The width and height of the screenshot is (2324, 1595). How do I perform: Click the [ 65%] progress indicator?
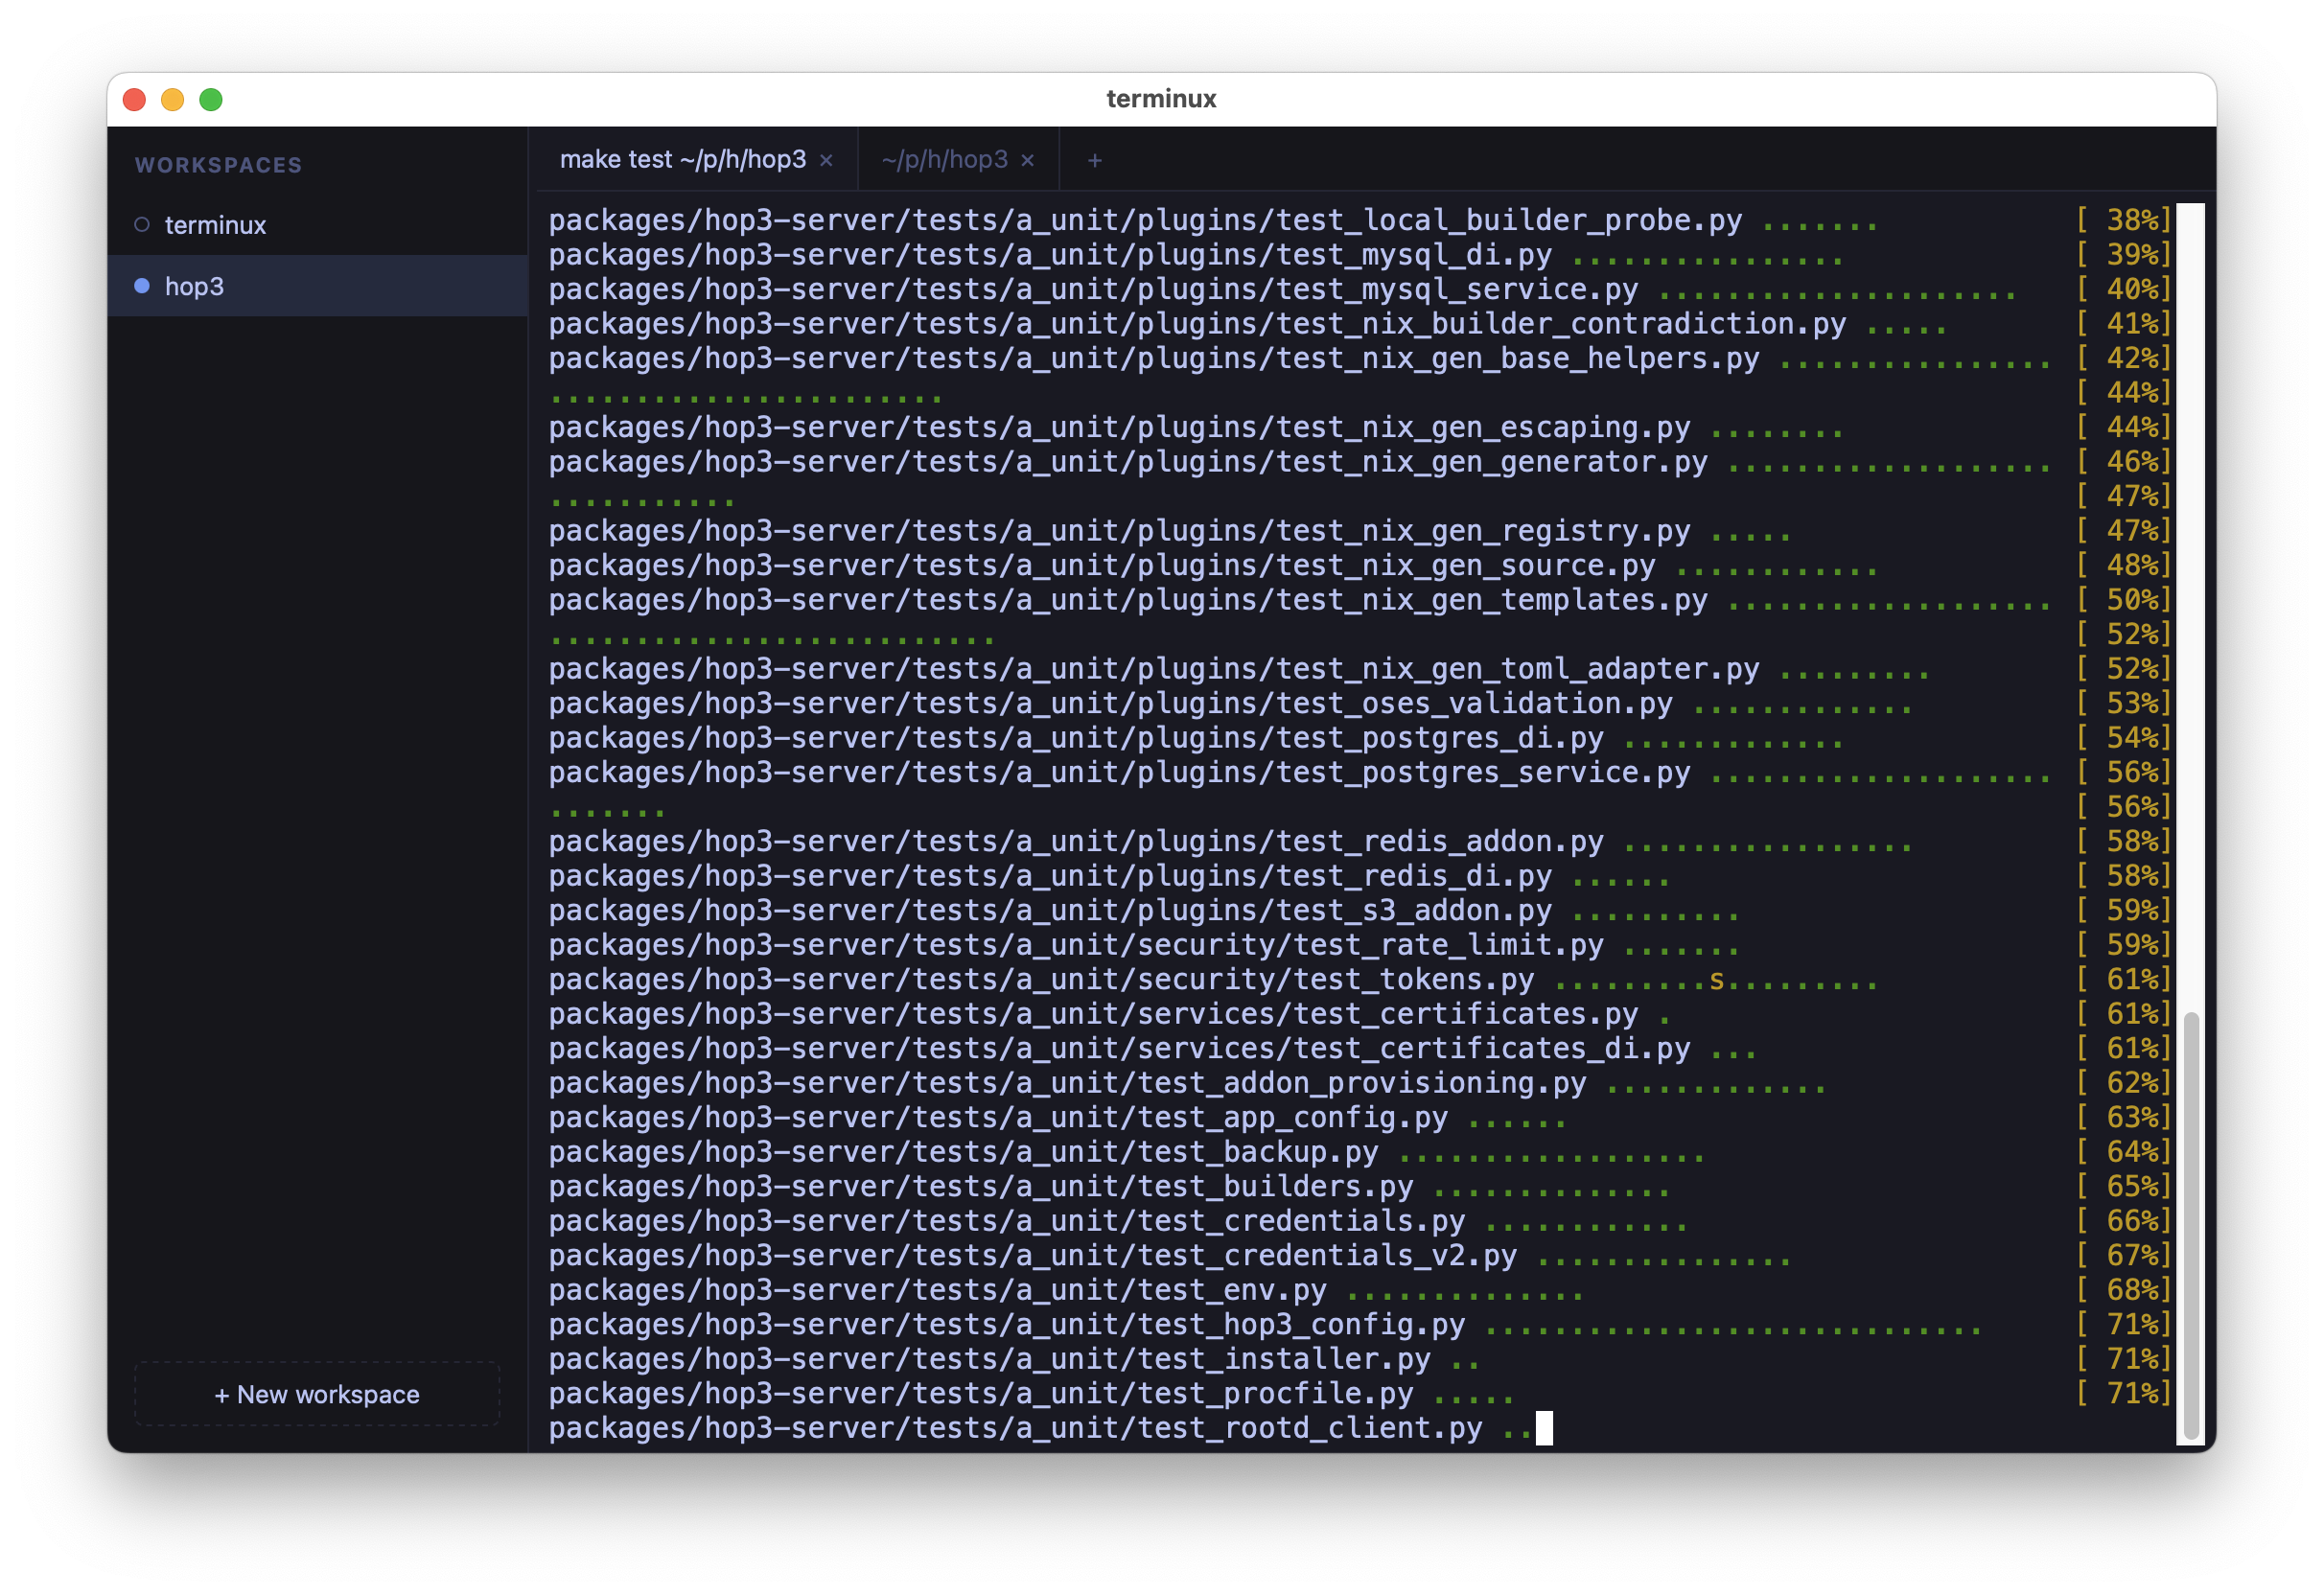point(2124,1186)
